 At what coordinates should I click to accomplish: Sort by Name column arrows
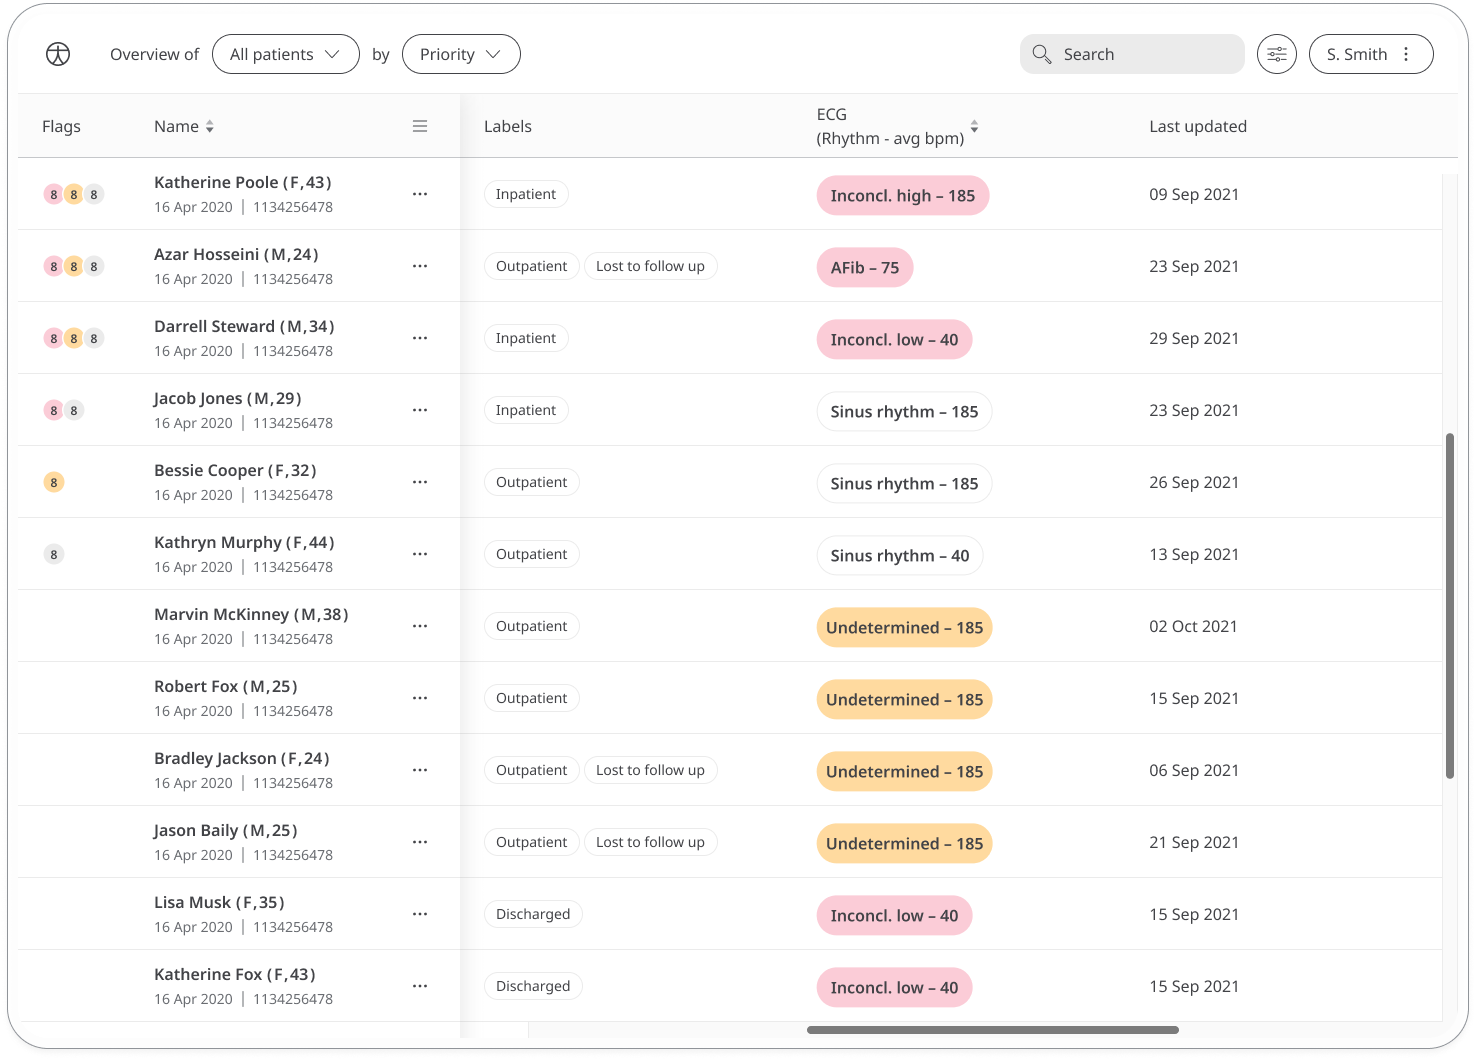(210, 127)
